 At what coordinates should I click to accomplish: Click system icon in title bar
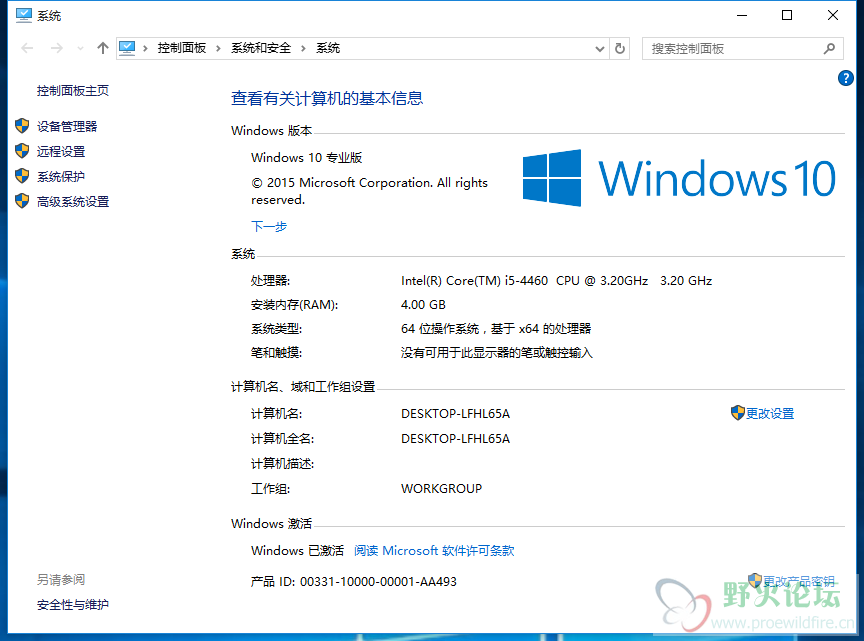point(24,15)
